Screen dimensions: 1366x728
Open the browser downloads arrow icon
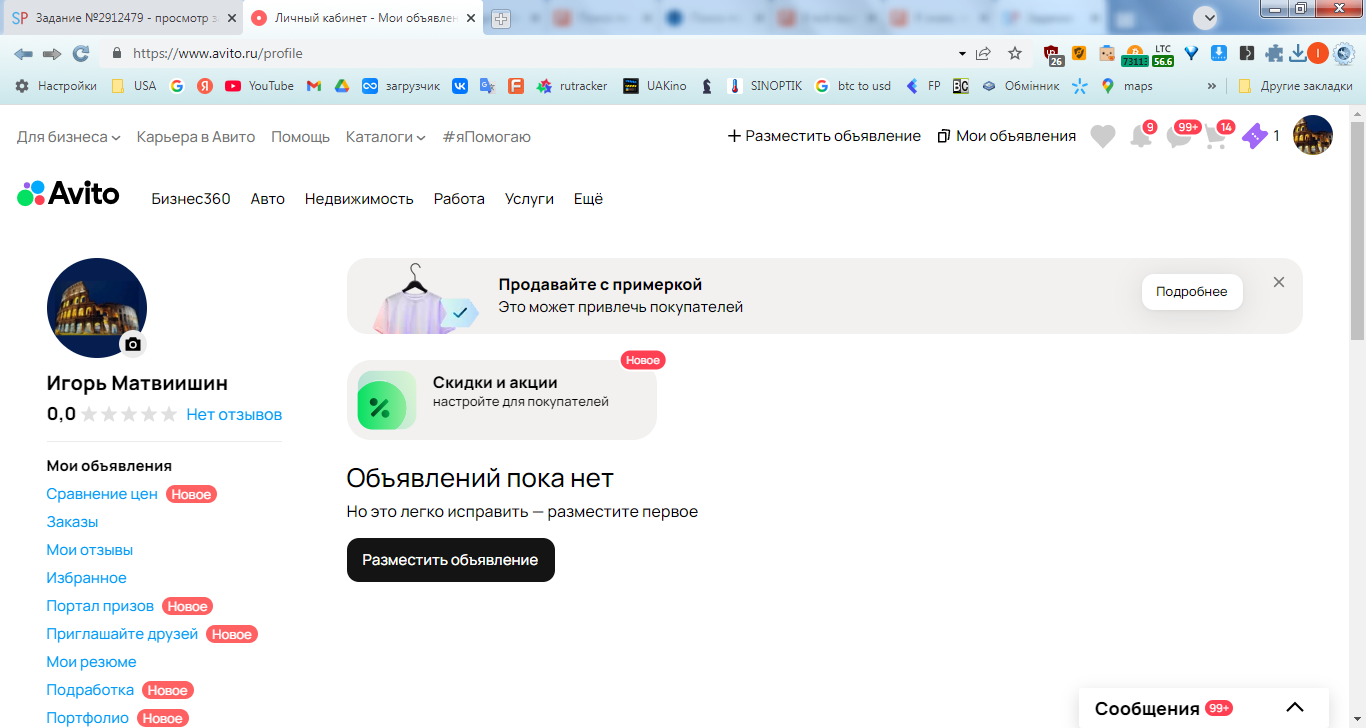[x=1298, y=53]
